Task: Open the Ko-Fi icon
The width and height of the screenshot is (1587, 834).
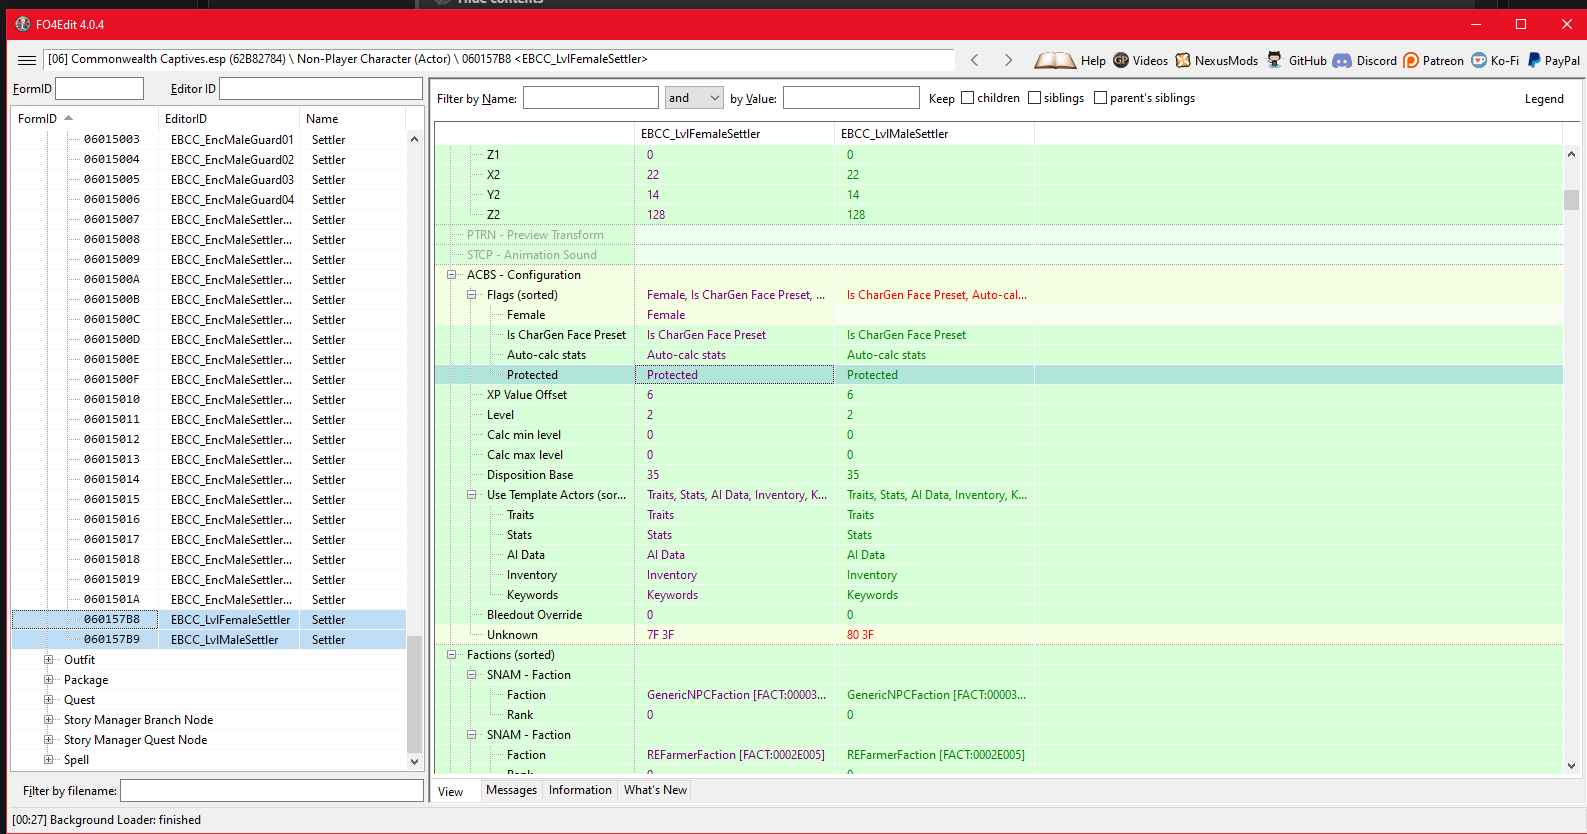Action: (x=1479, y=60)
